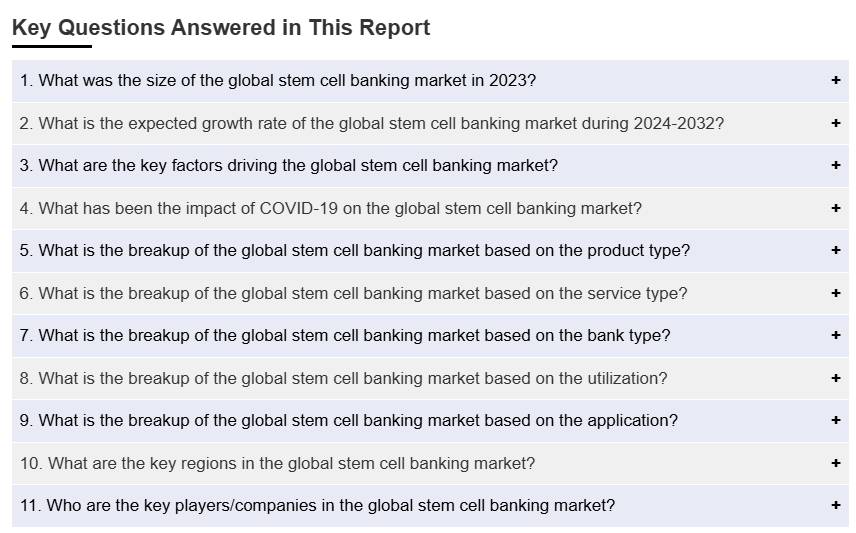This screenshot has height=533, width=856.
Task: Click plus icon beside expected growth rate question
Action: (x=836, y=123)
